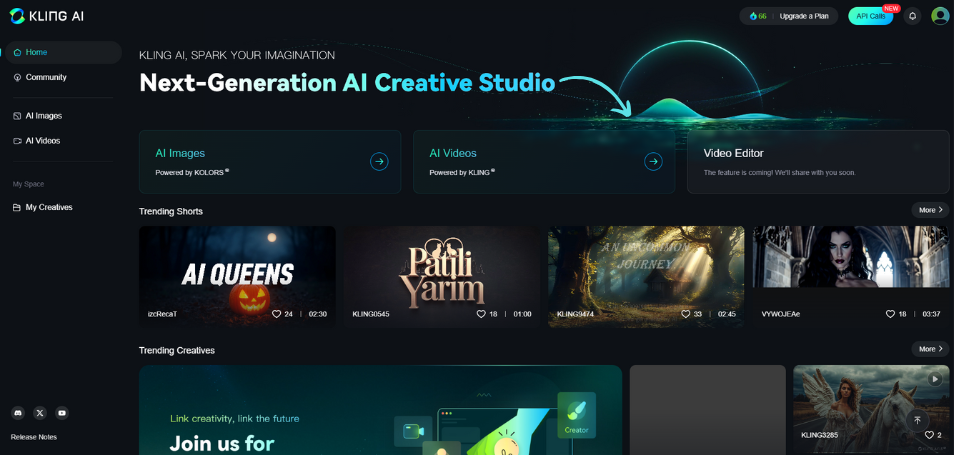Click the Creator brush icon in banner
Viewport: 954px width, 455px height.
click(x=576, y=415)
